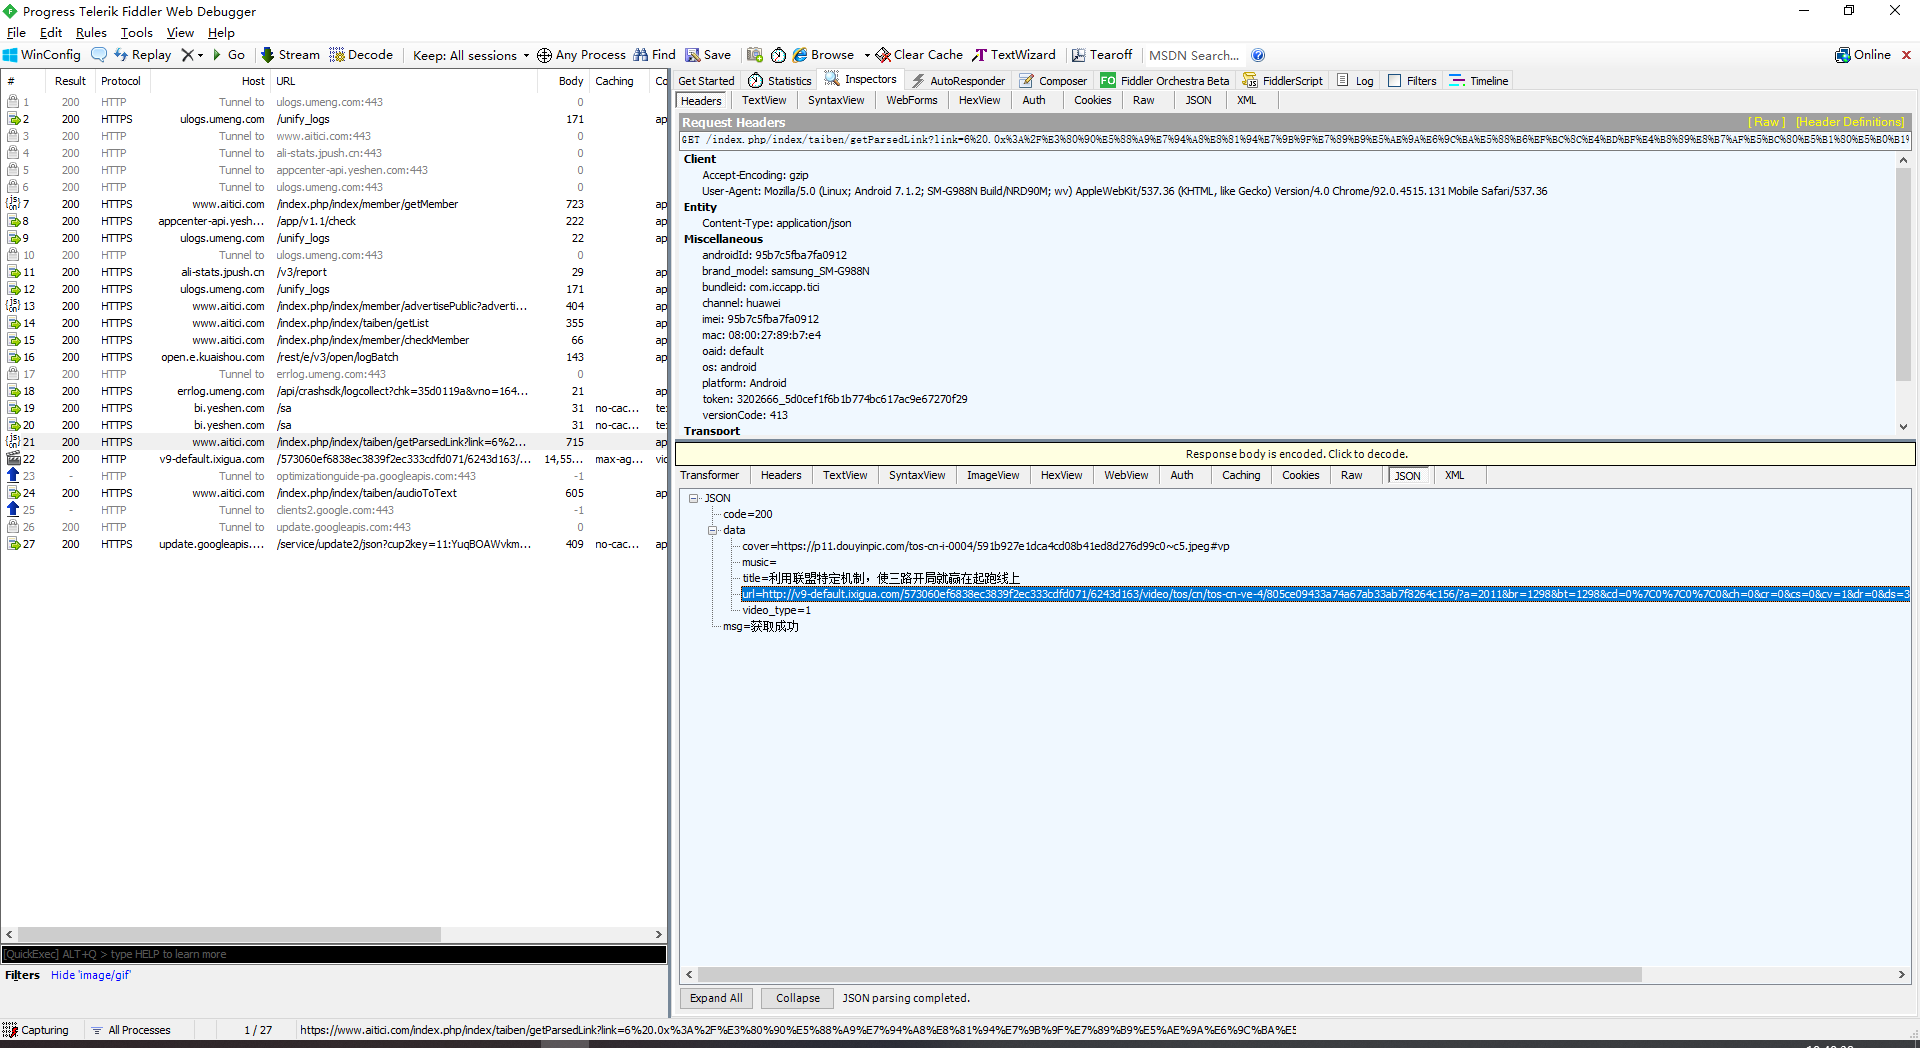Open Find sessions binoculars
This screenshot has width=1920, height=1048.
pos(654,55)
